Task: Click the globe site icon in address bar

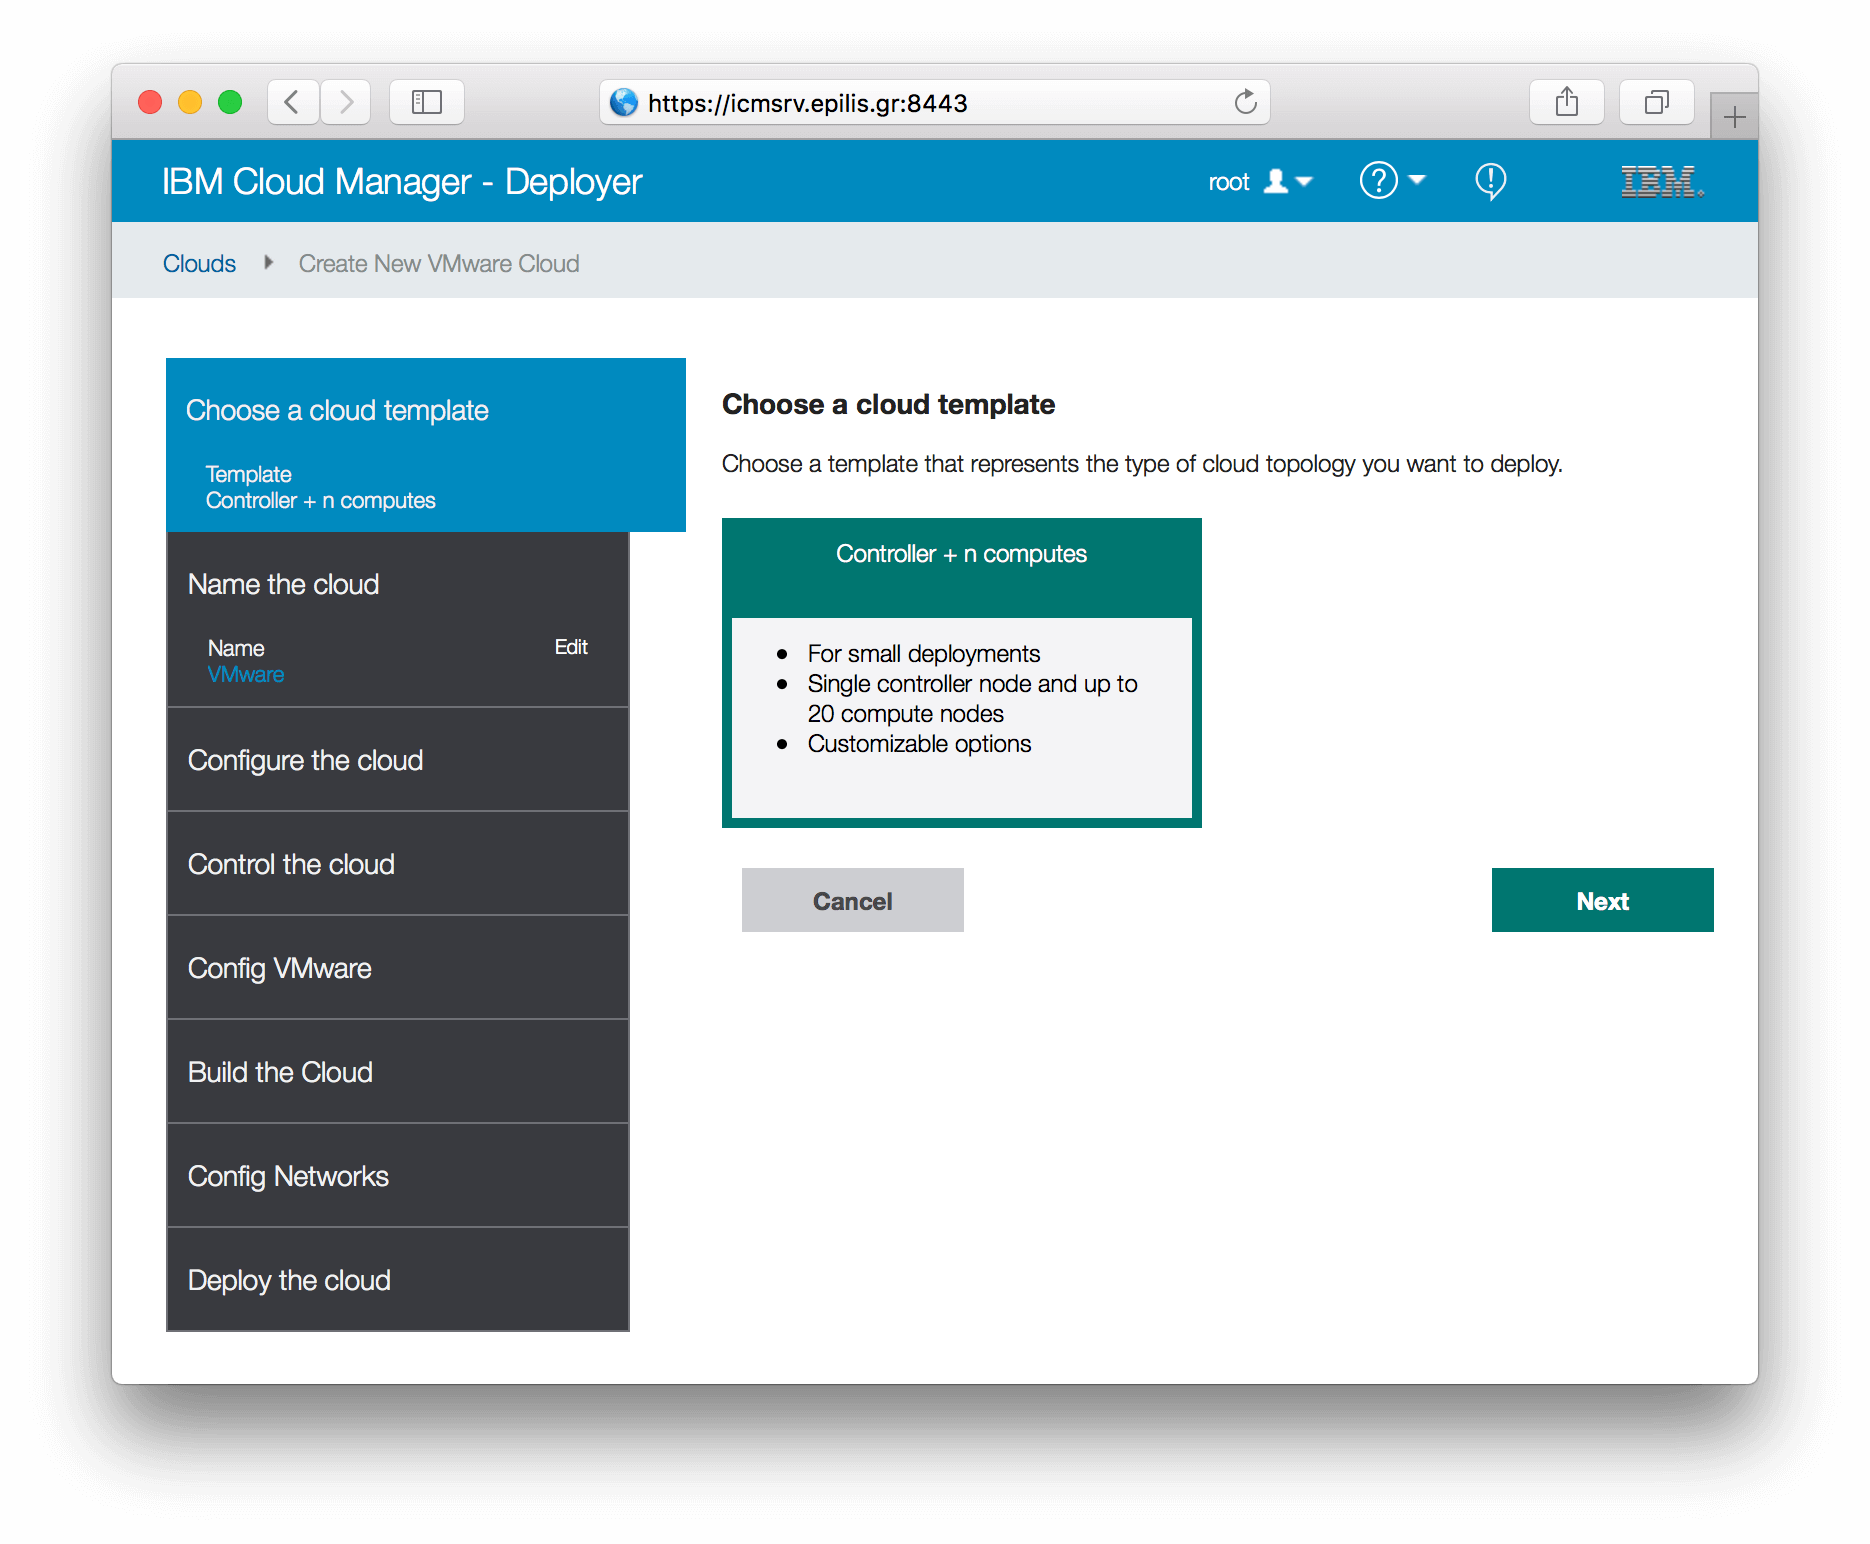Action: click(624, 102)
